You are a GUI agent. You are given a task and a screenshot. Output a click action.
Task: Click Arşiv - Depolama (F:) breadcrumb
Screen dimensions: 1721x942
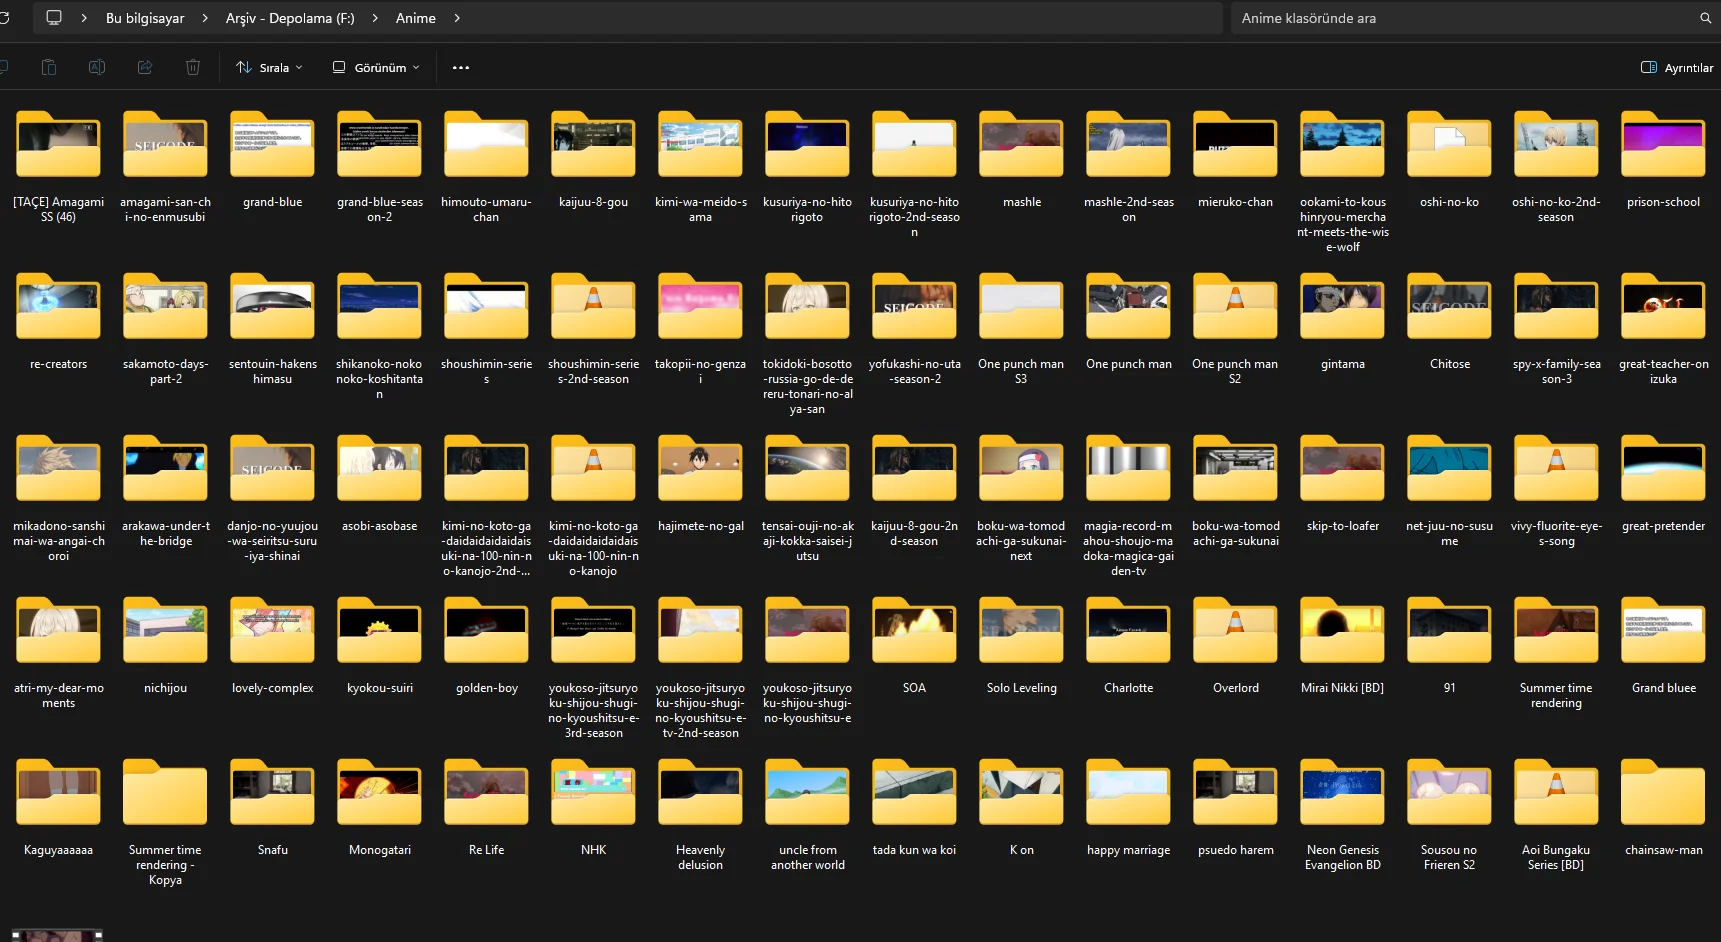[290, 18]
